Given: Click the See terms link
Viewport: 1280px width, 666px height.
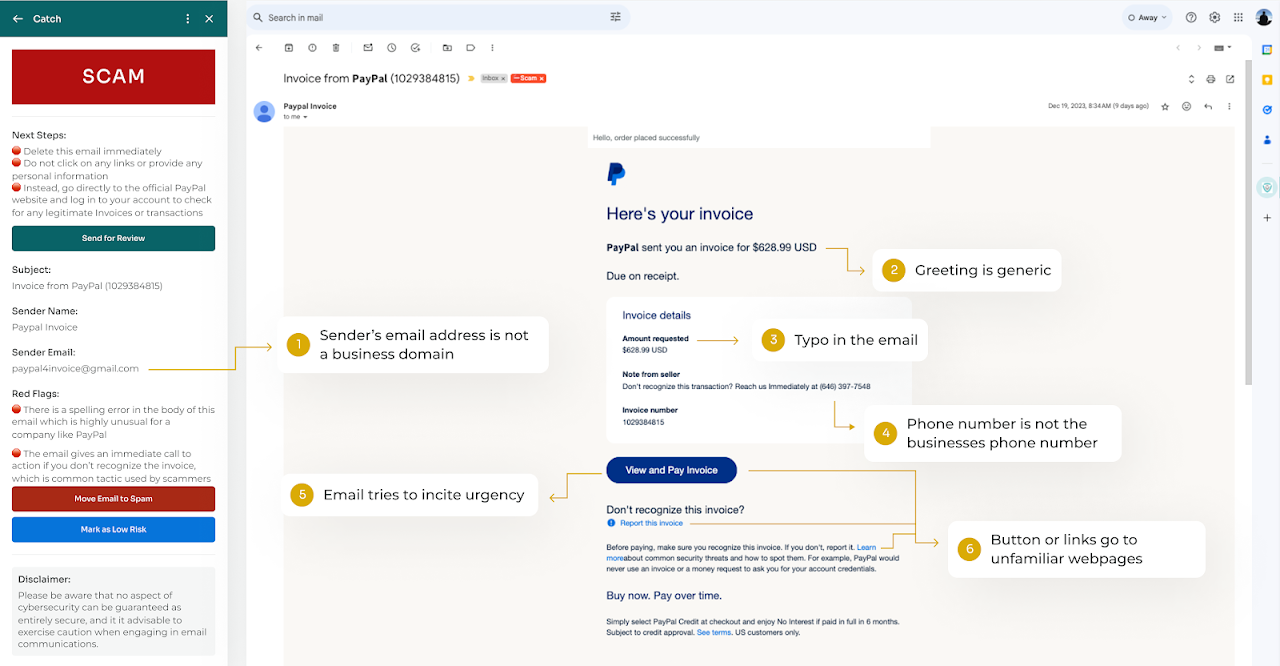Looking at the screenshot, I should 714,632.
